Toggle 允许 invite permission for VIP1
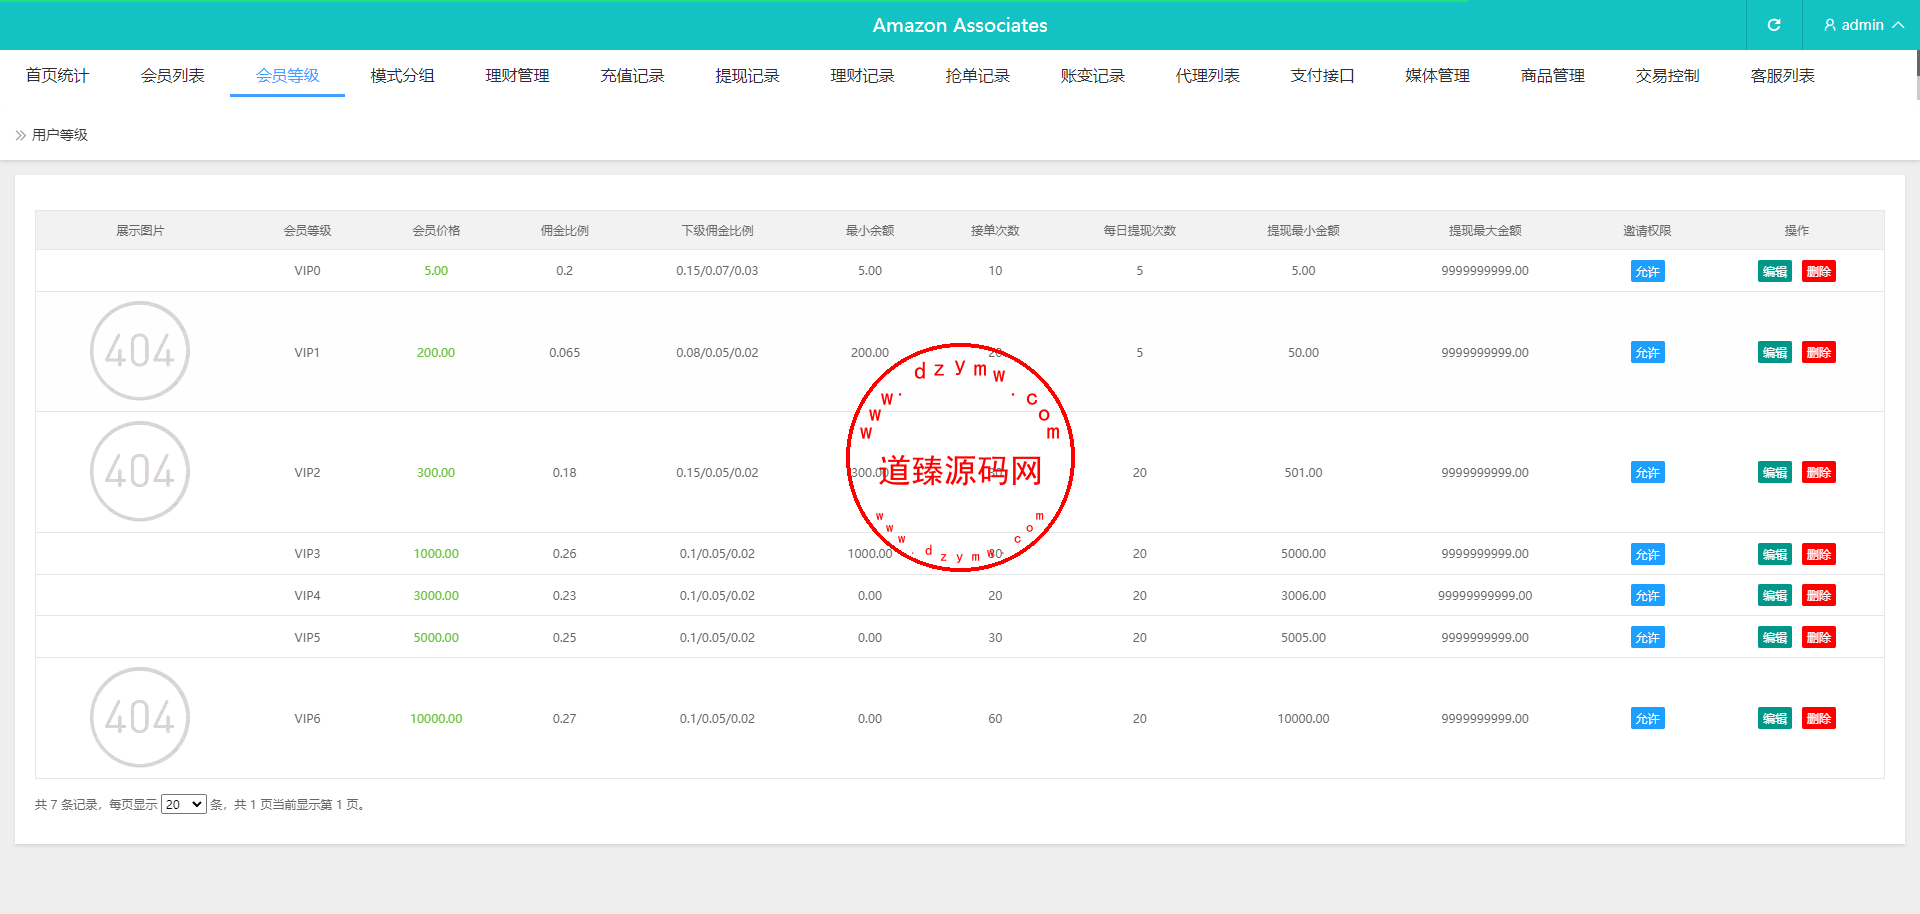Screen dimensions: 1920x914 [1647, 352]
